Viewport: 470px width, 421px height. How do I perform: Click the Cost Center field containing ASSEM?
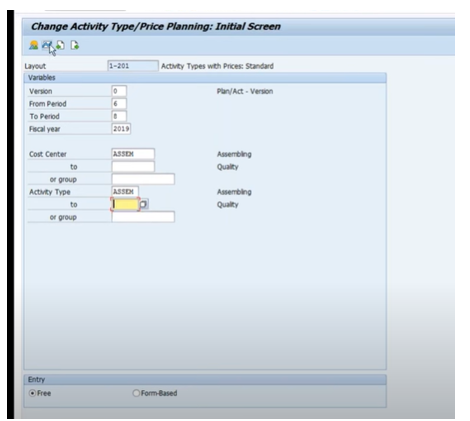click(133, 154)
